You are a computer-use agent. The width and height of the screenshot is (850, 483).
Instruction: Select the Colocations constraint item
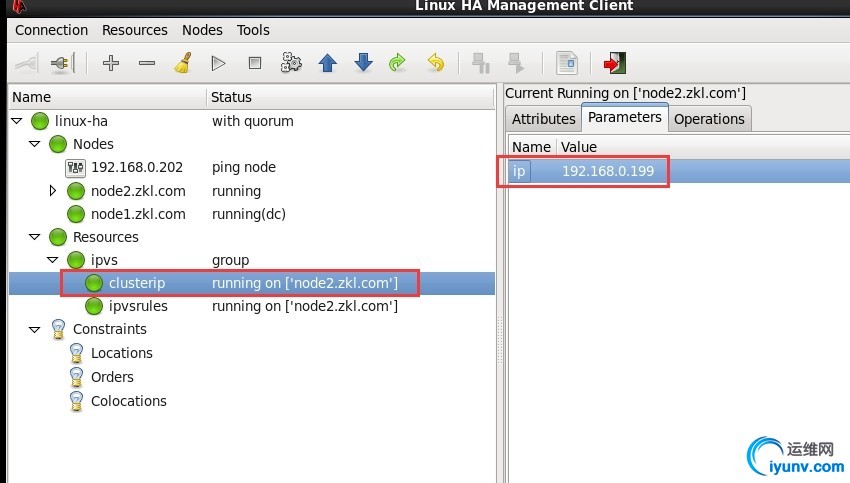coord(129,401)
